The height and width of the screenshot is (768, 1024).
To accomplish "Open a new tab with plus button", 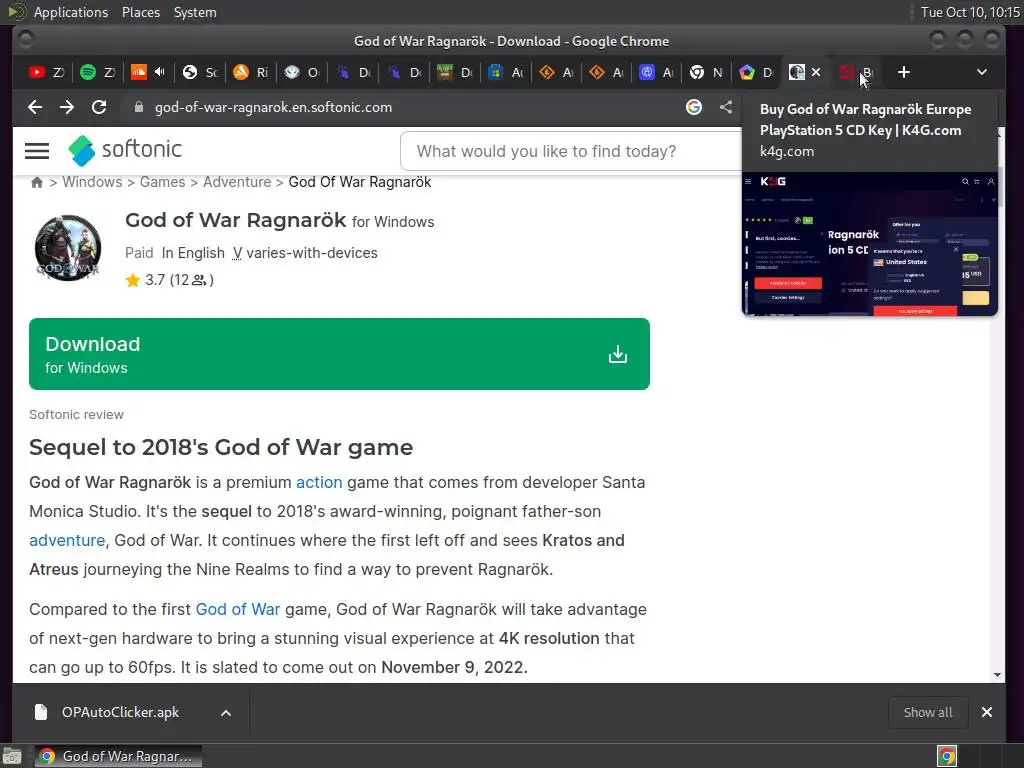I will click(904, 72).
